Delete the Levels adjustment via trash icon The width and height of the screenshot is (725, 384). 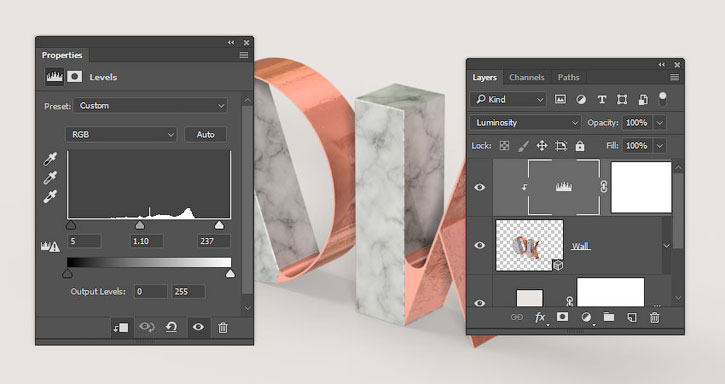223,328
